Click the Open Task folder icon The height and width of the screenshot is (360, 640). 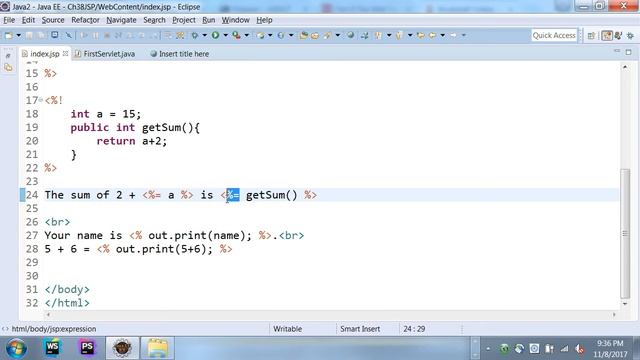click(x=315, y=36)
